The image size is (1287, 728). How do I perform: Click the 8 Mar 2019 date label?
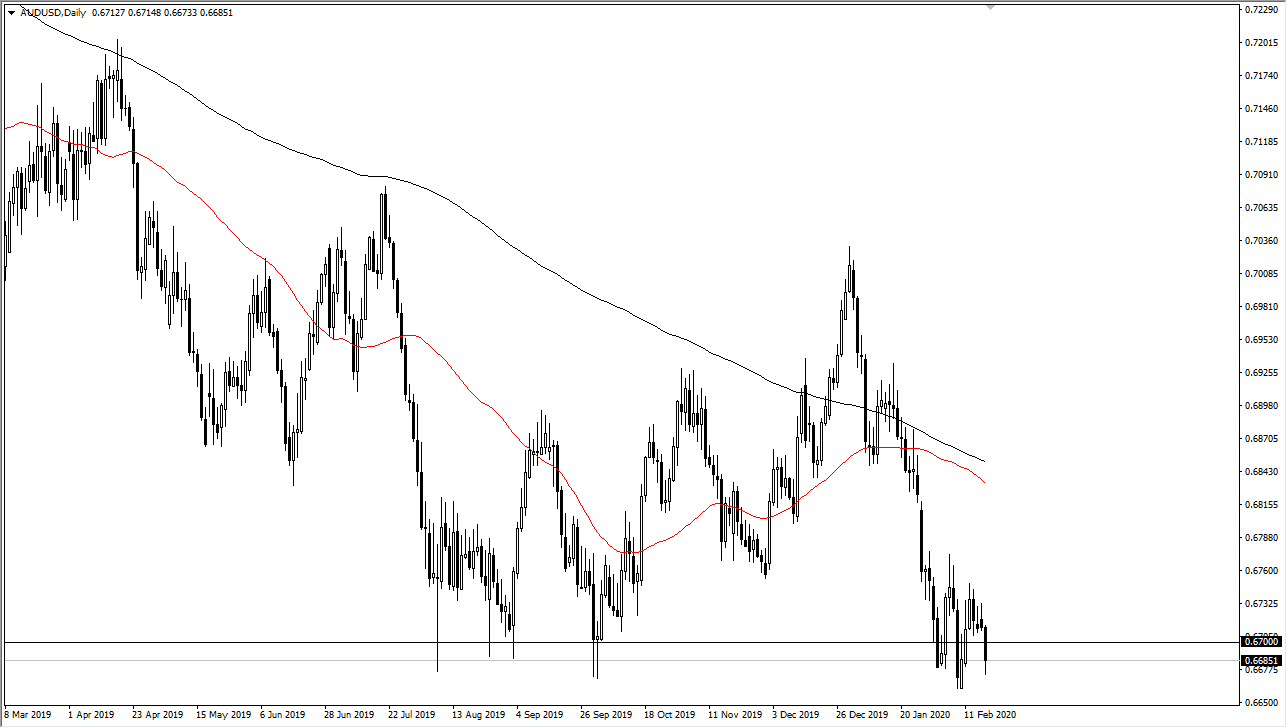tap(26, 715)
